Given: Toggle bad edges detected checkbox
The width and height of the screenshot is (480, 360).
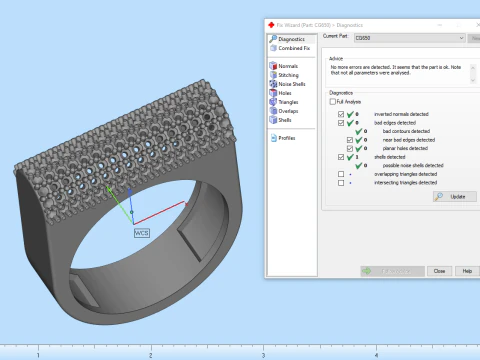Looking at the screenshot, I should [x=341, y=123].
